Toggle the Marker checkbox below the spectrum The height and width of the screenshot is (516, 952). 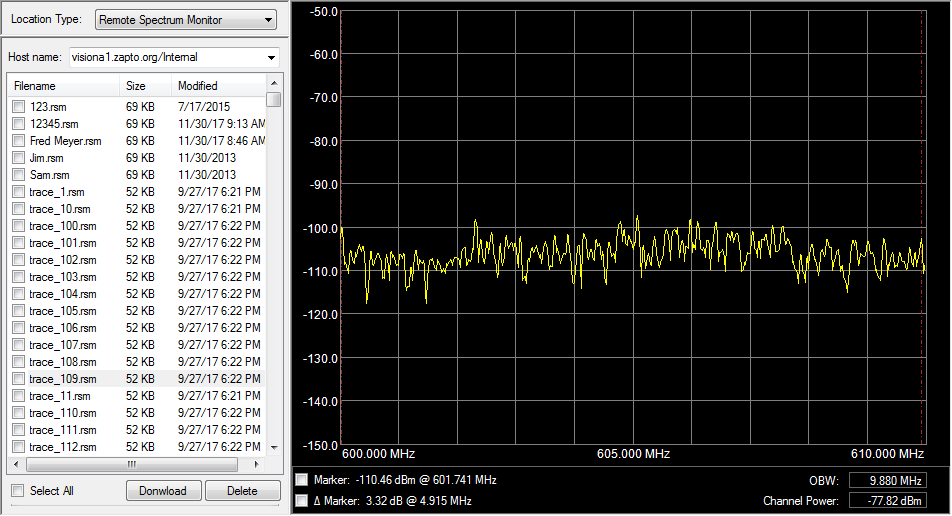click(303, 480)
